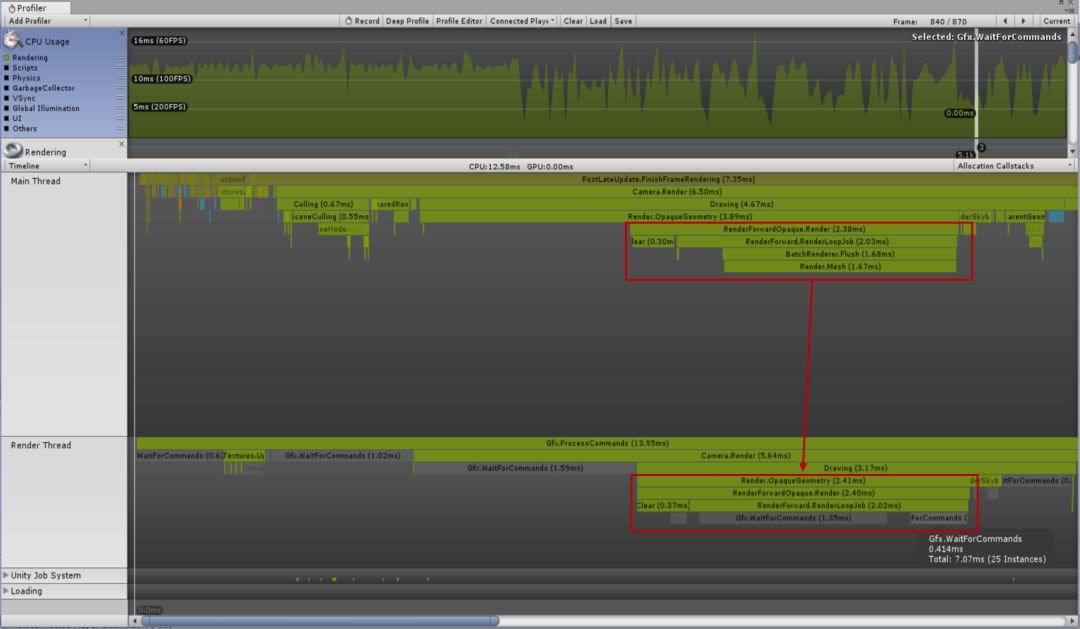
Task: Select Gfx.WaitForCommands (1.02ms) sample
Action: (342, 455)
